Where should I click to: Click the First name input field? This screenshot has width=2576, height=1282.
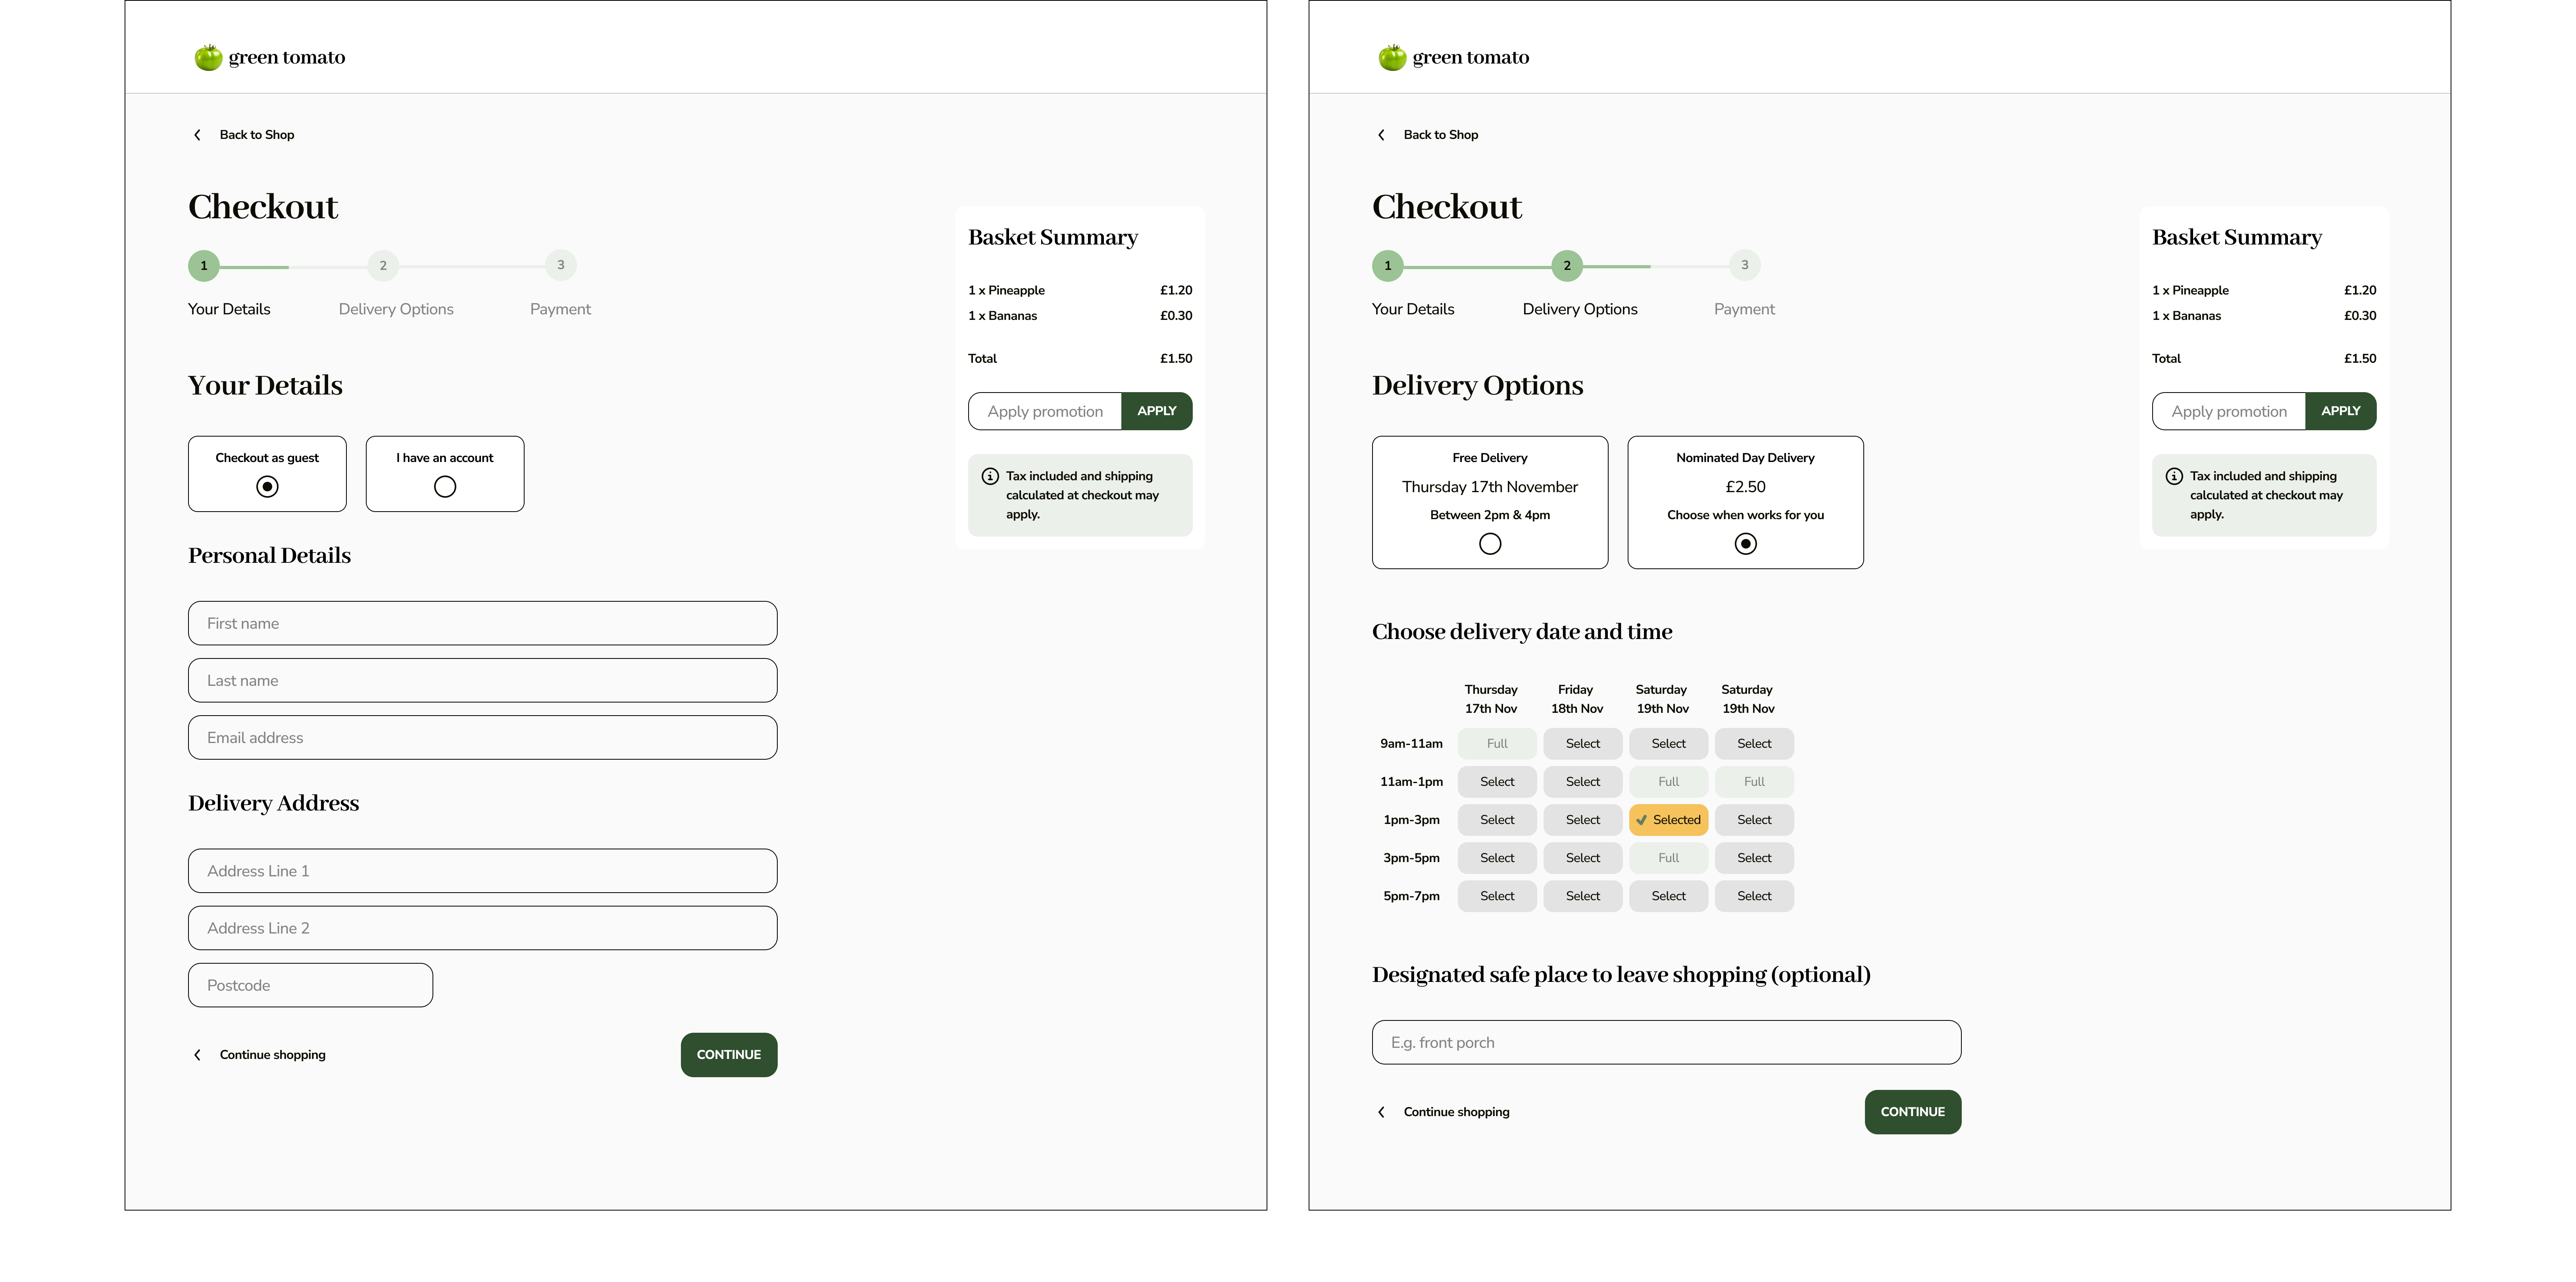(482, 623)
